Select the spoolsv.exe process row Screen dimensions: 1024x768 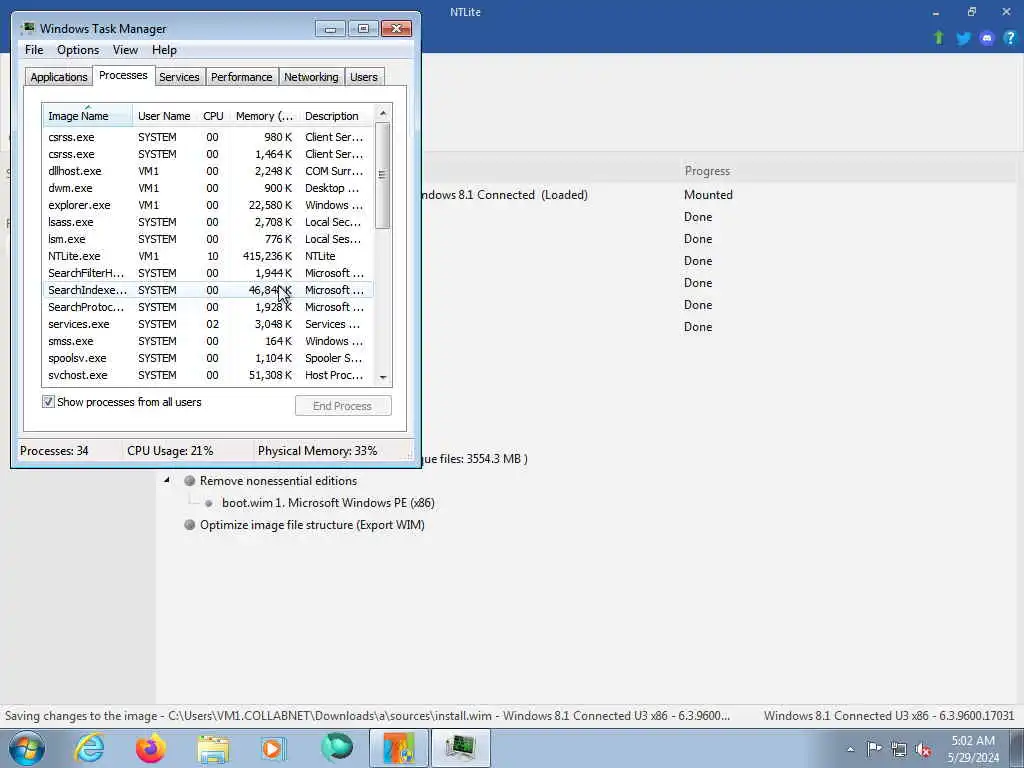pos(208,358)
